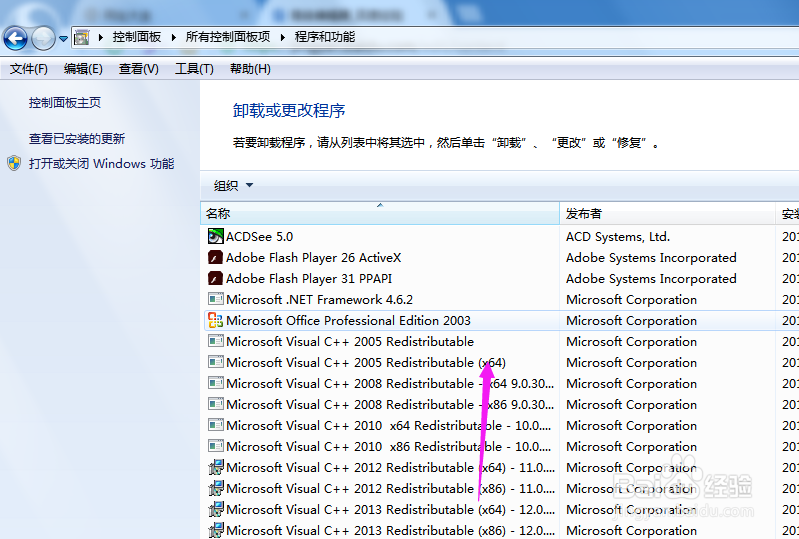Image resolution: width=799 pixels, height=539 pixels.
Task: Click the shield icon beside Windows 功能
Action: [14, 163]
